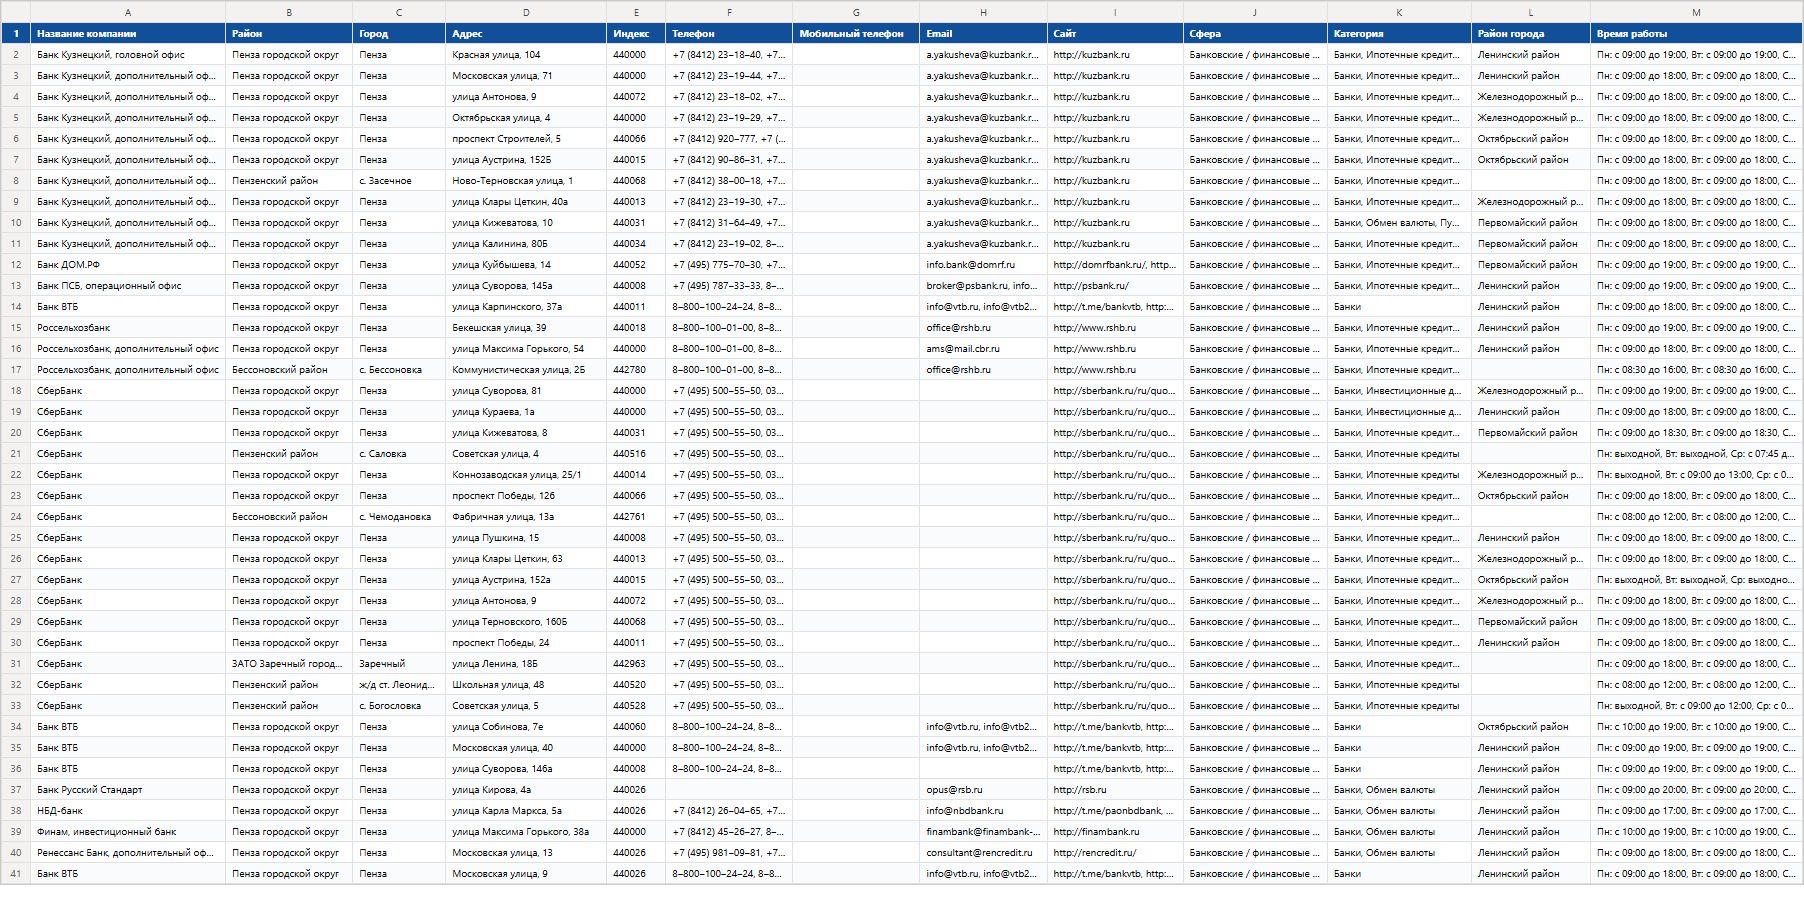Click address "улица Ленина, 18Б"
The width and height of the screenshot is (1804, 902).
[x=526, y=664]
